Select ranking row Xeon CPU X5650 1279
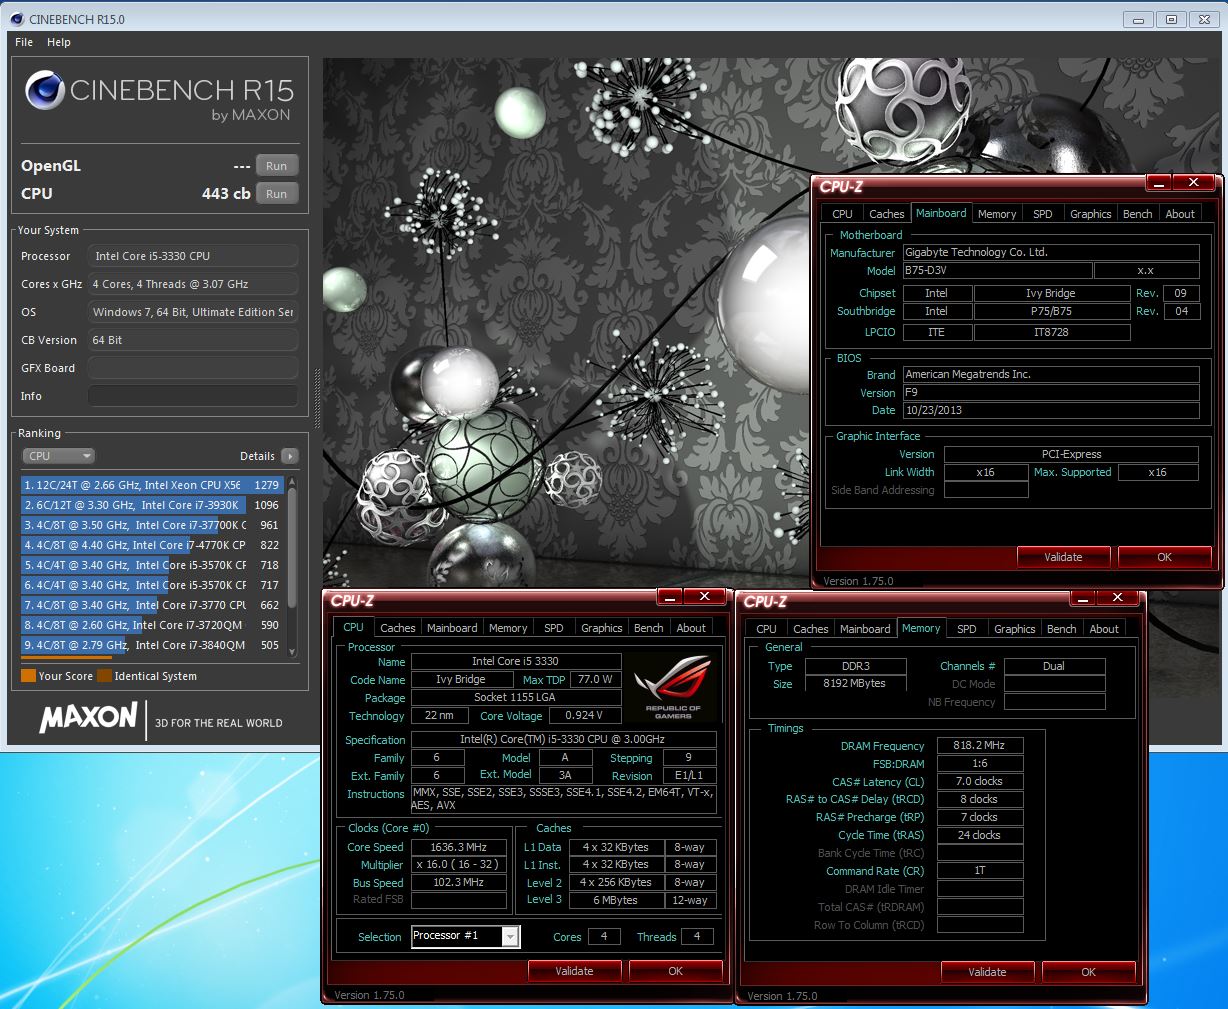Viewport: 1228px width, 1009px height. pyautogui.click(x=152, y=485)
